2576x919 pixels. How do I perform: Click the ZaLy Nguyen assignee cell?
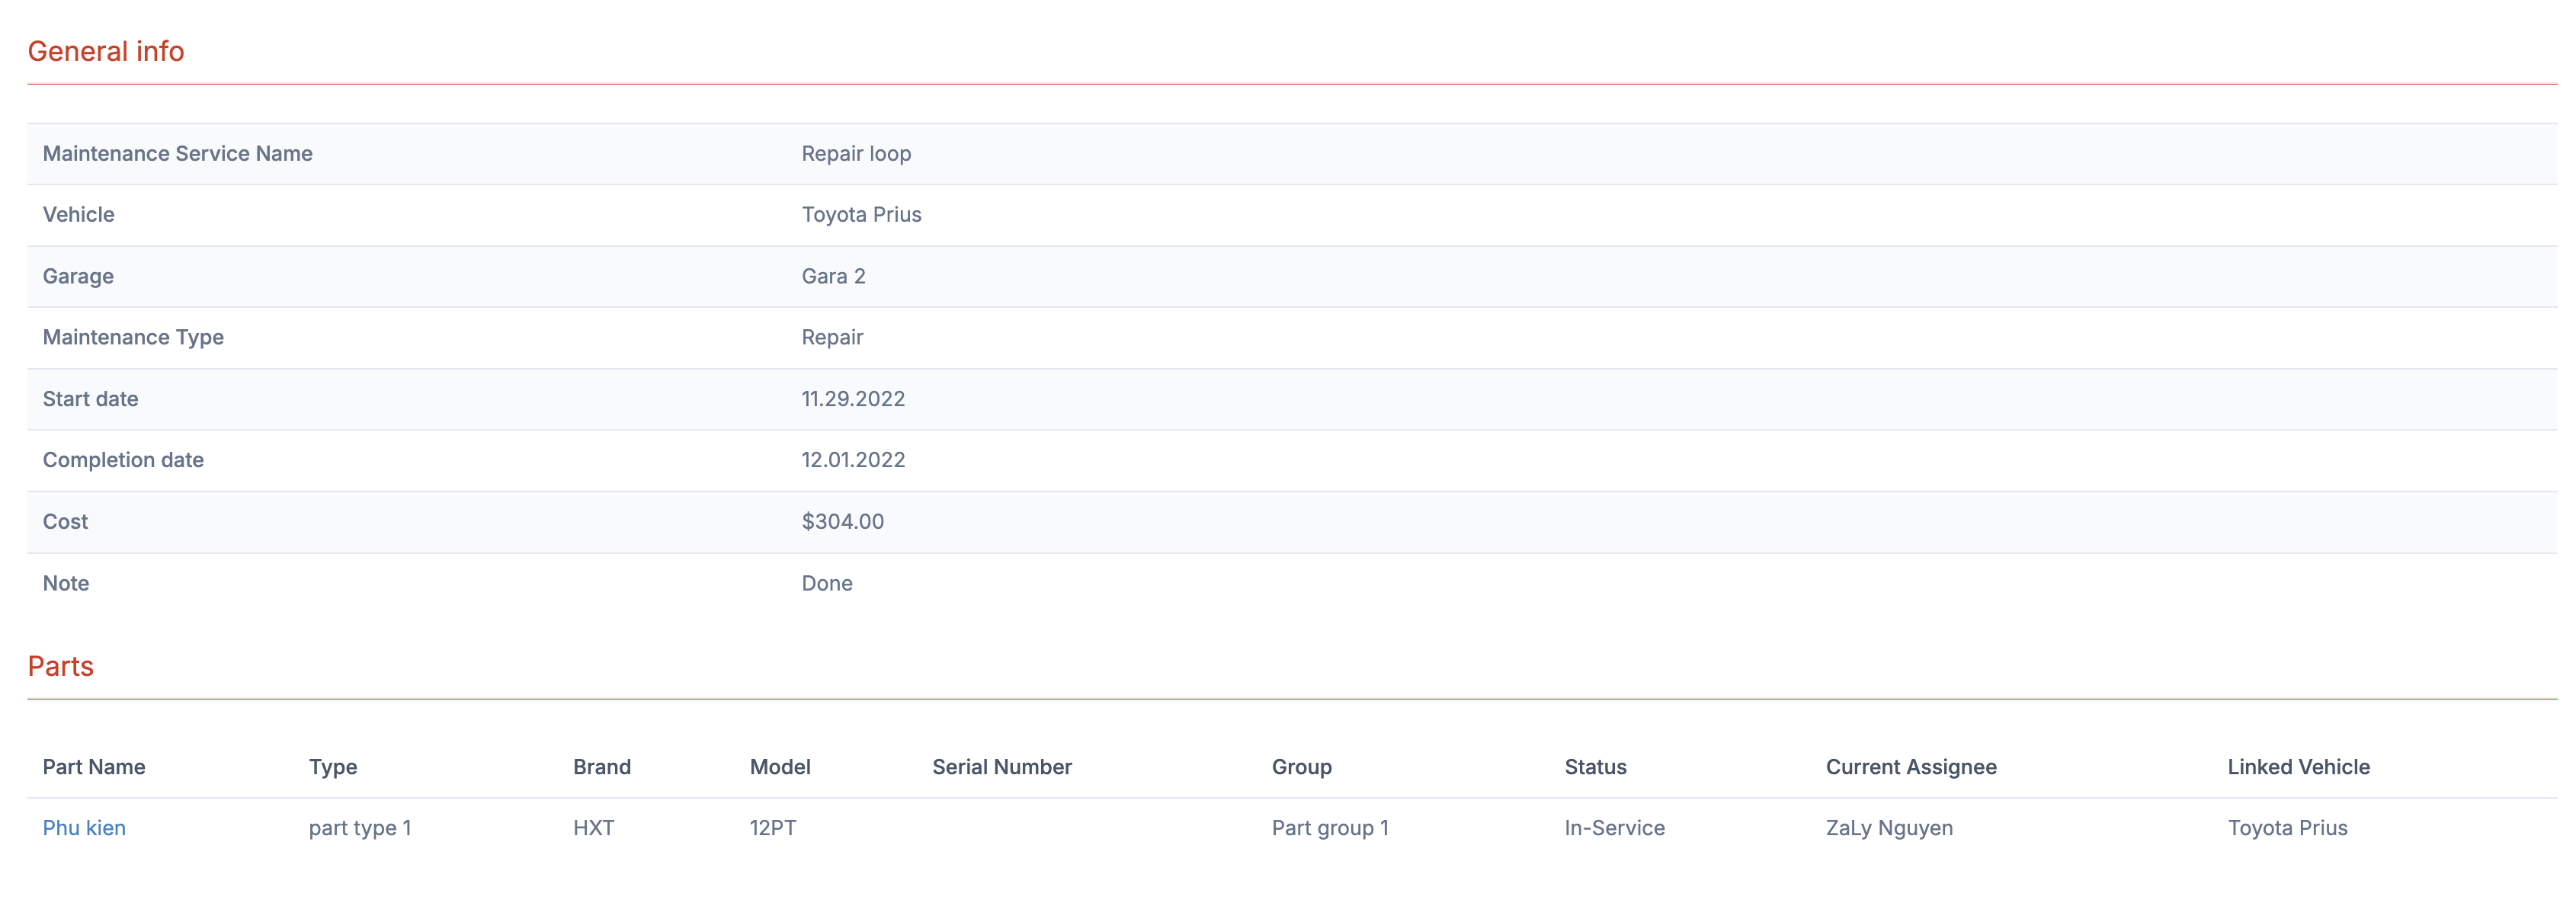[x=1889, y=828]
